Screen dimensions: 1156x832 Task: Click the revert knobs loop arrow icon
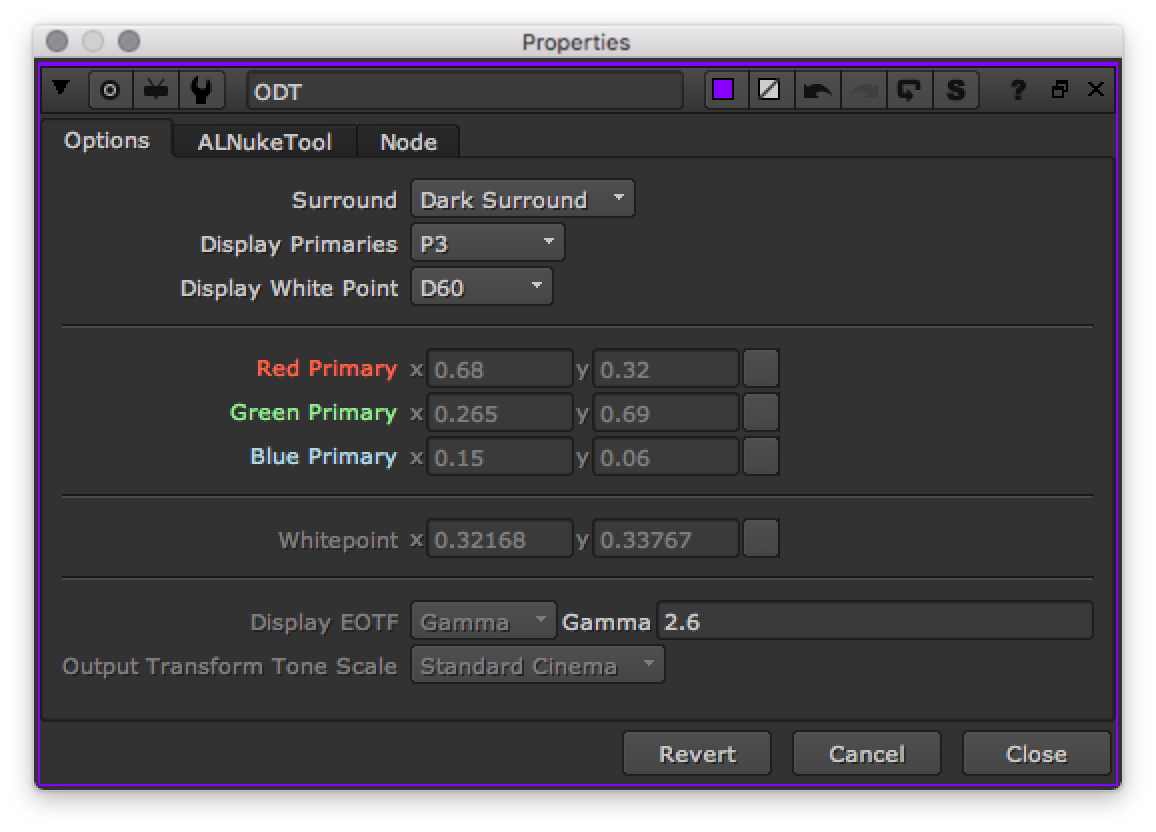tap(908, 91)
